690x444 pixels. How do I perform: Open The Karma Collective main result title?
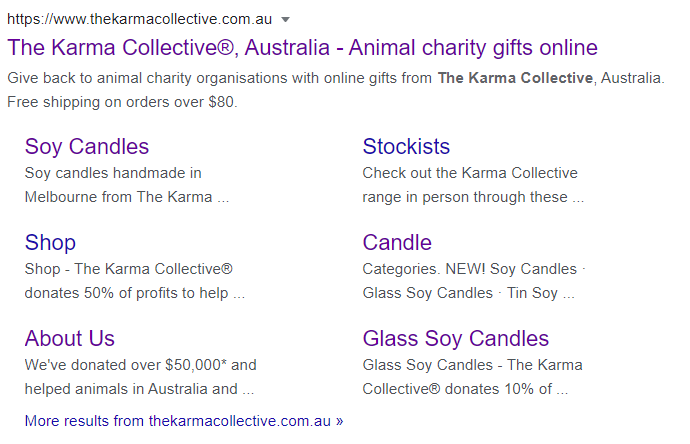click(302, 47)
